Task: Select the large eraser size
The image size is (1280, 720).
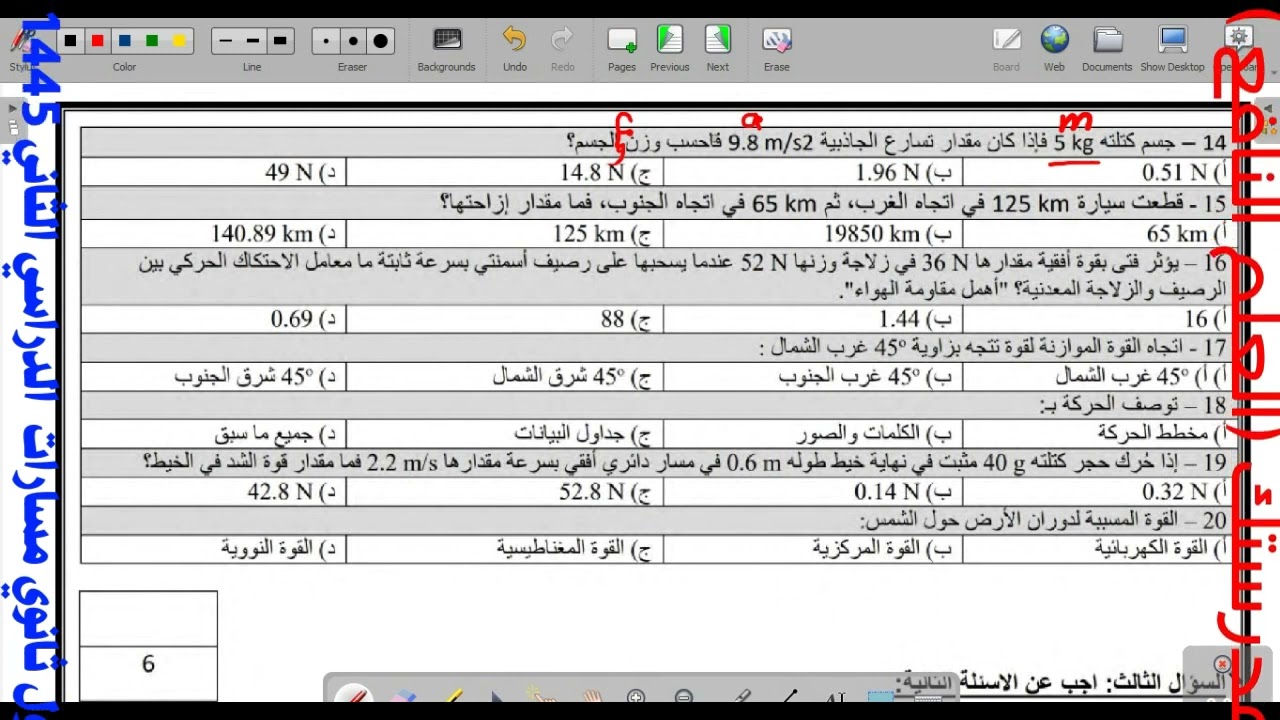Action: tap(381, 41)
